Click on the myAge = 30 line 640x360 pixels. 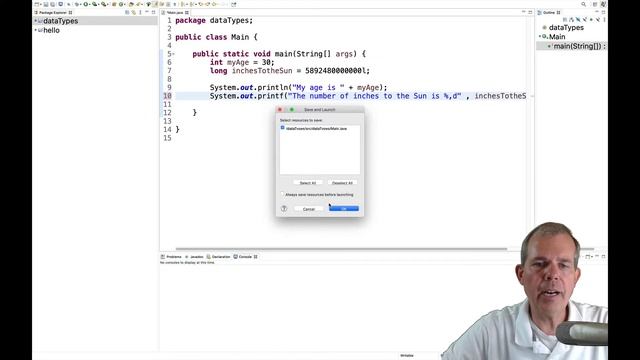coord(242,62)
